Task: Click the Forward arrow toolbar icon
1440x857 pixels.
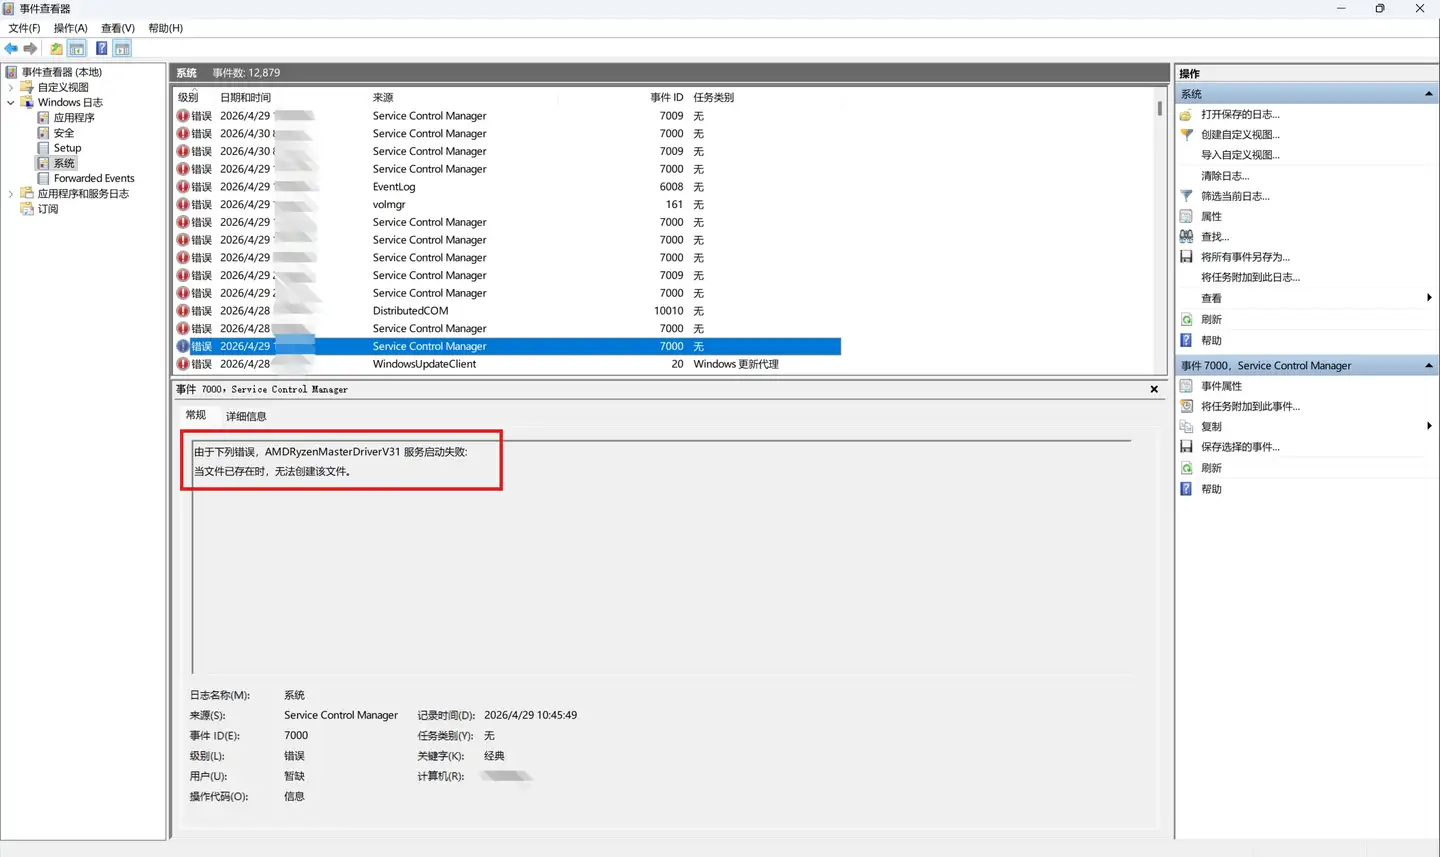Action: tap(30, 48)
